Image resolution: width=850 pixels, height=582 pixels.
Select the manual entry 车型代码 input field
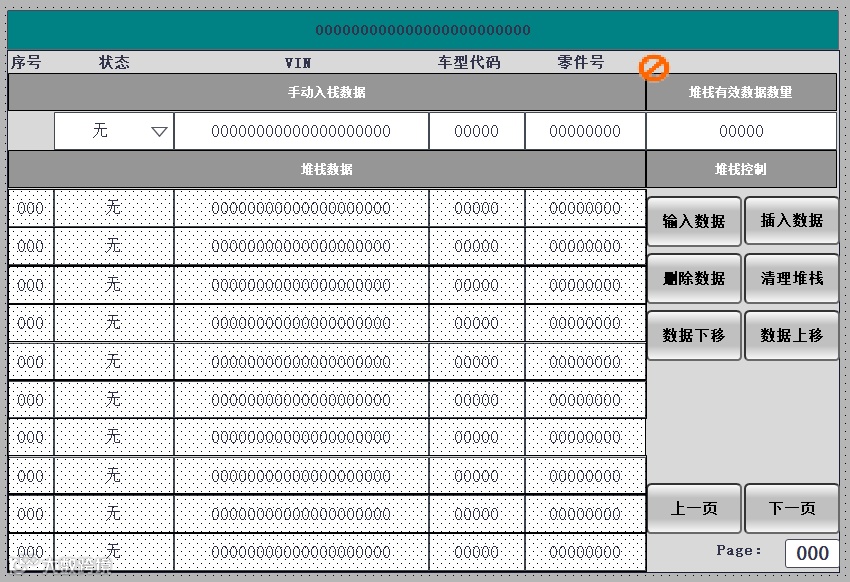(x=476, y=131)
